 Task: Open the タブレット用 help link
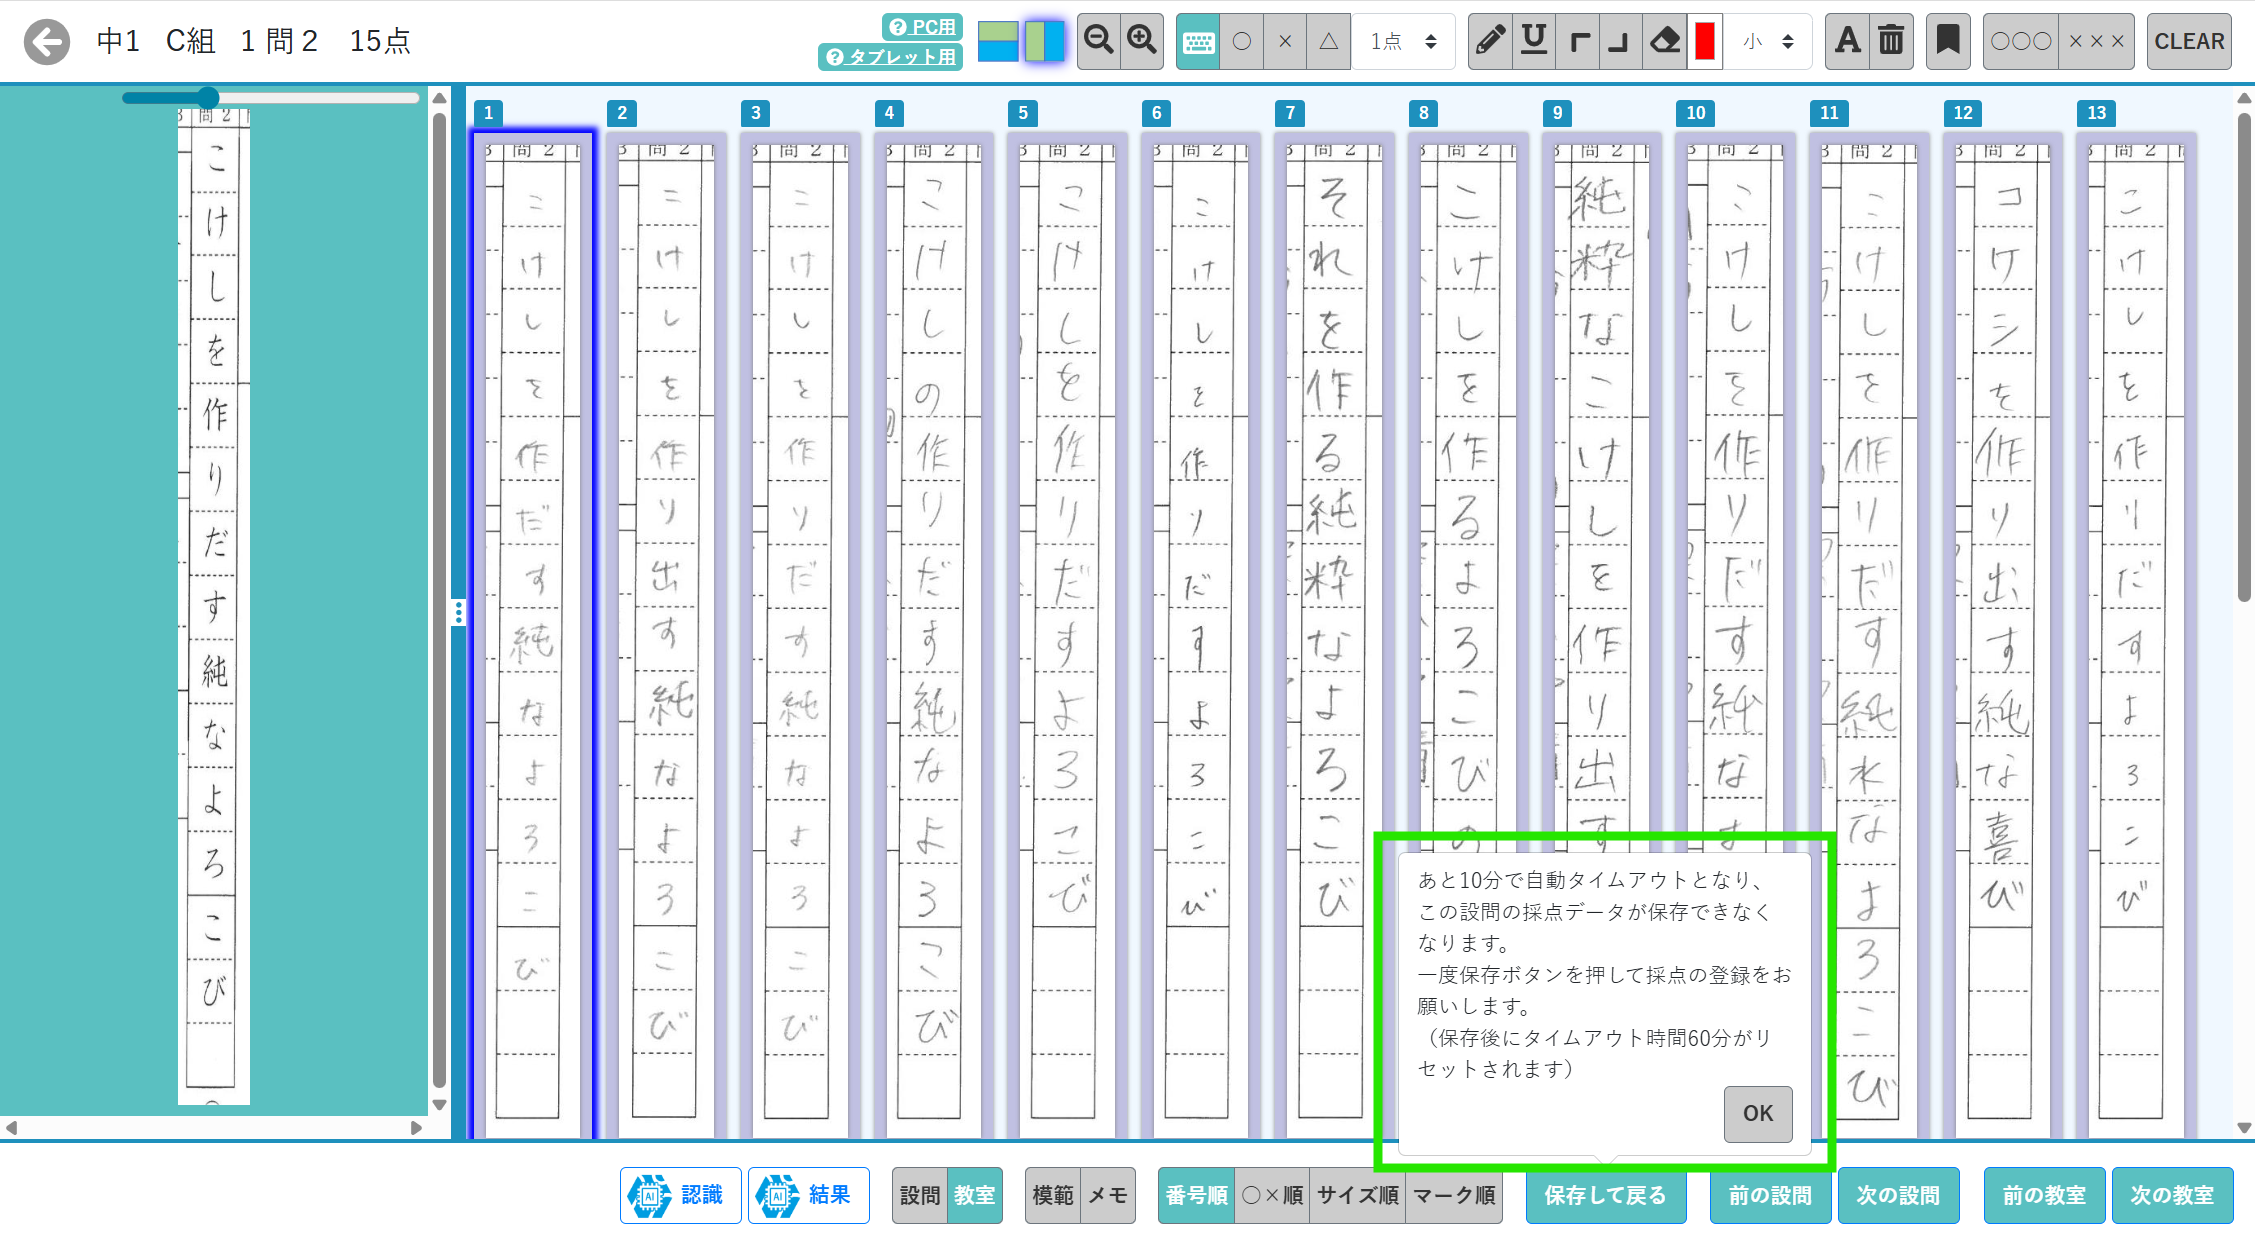891,57
